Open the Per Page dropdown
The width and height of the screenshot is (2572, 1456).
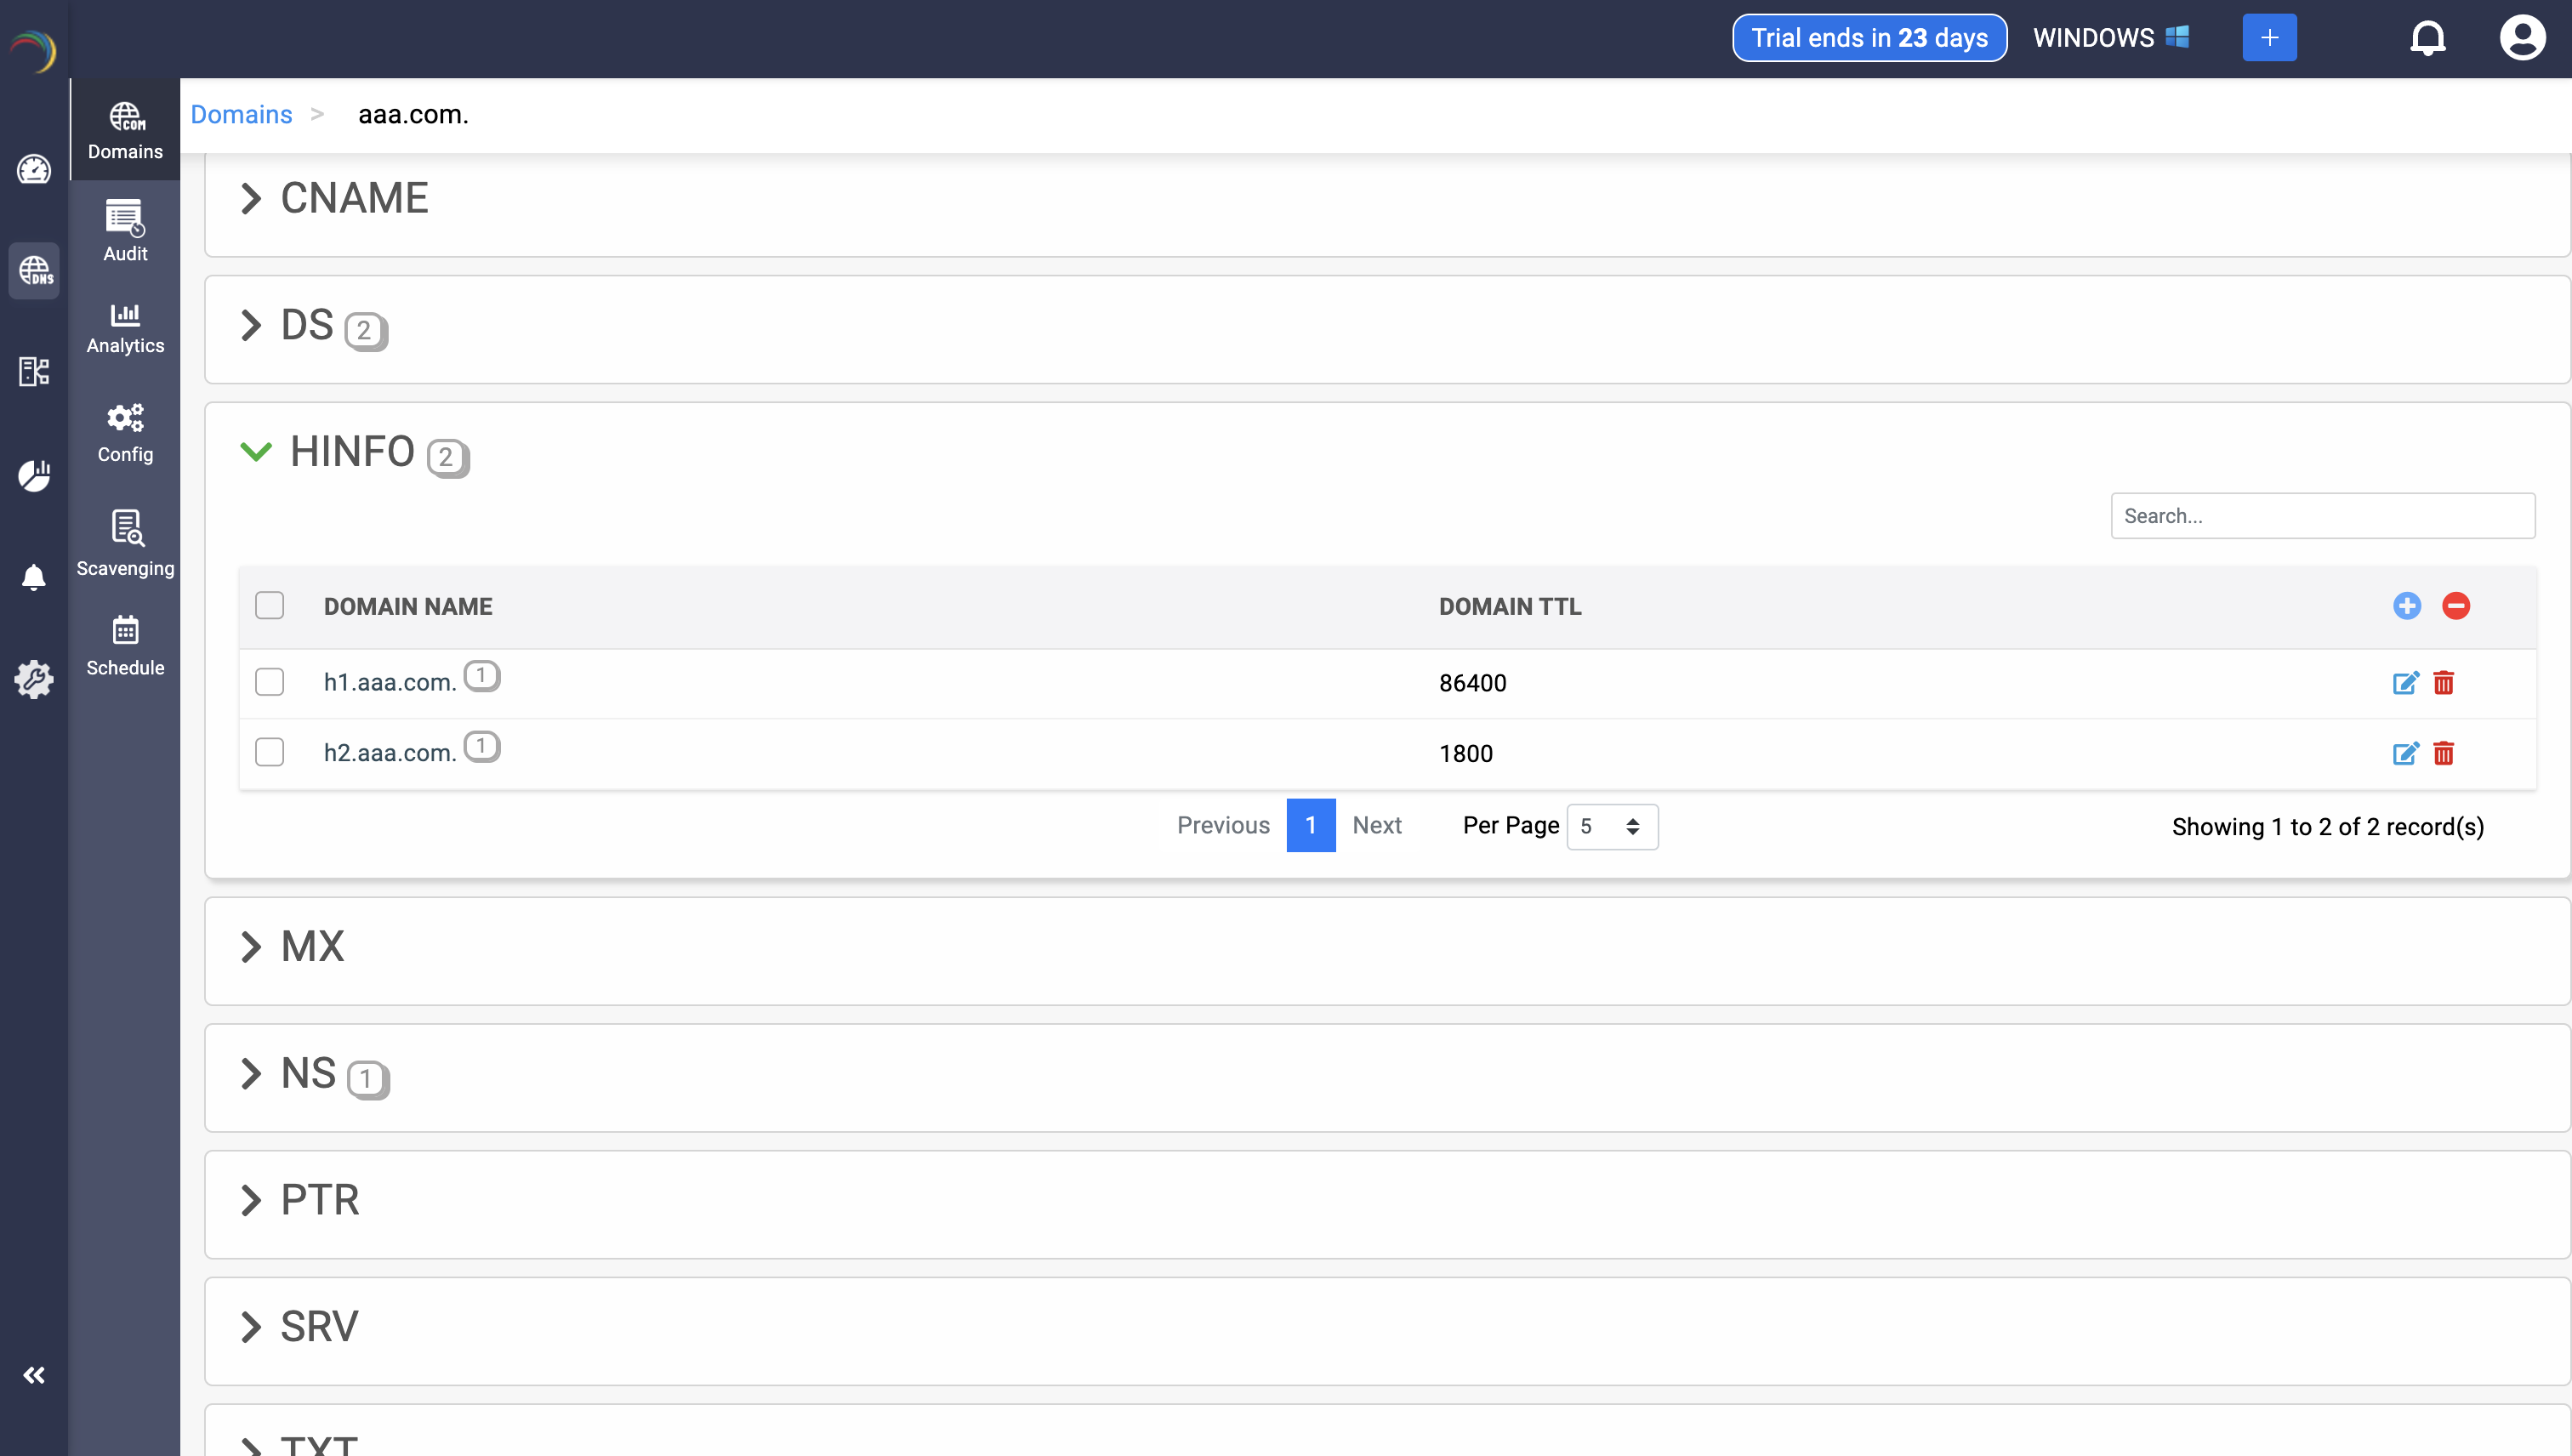coord(1611,827)
